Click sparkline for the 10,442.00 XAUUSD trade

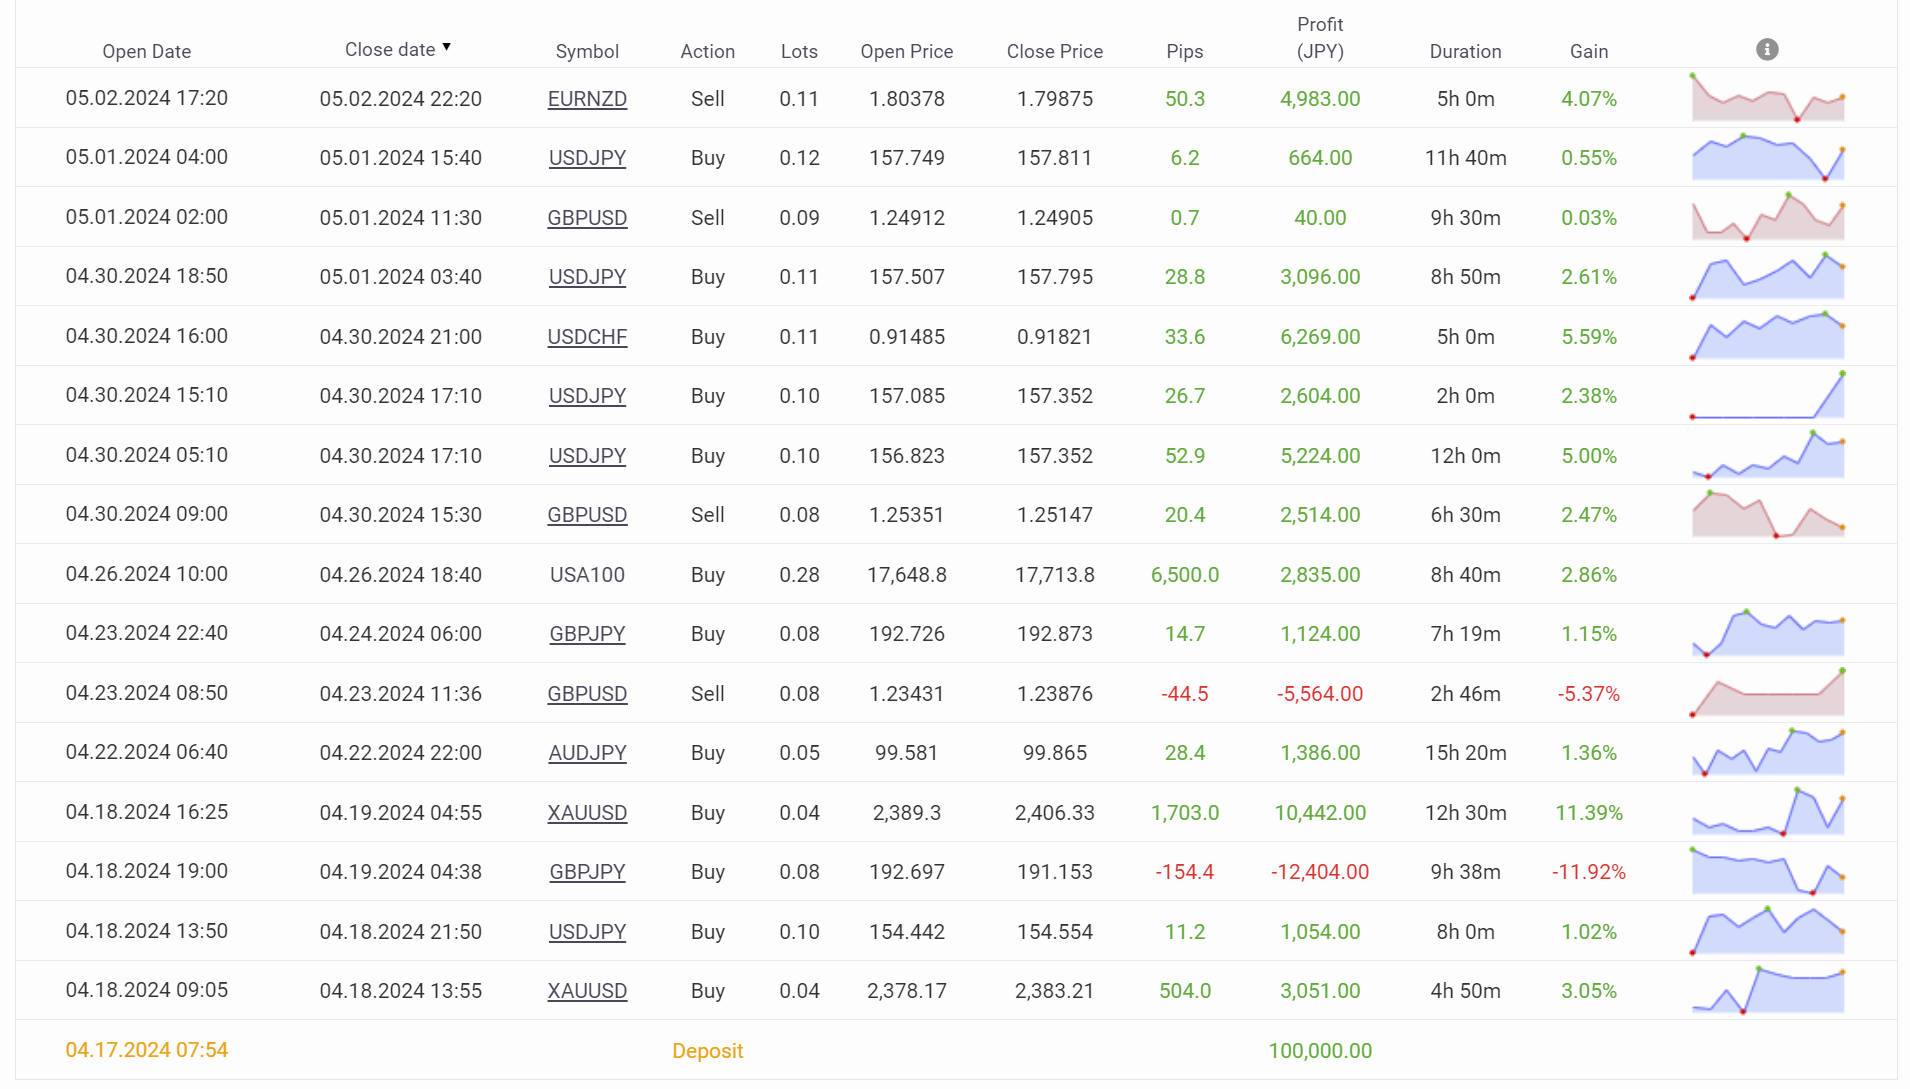coord(1767,813)
